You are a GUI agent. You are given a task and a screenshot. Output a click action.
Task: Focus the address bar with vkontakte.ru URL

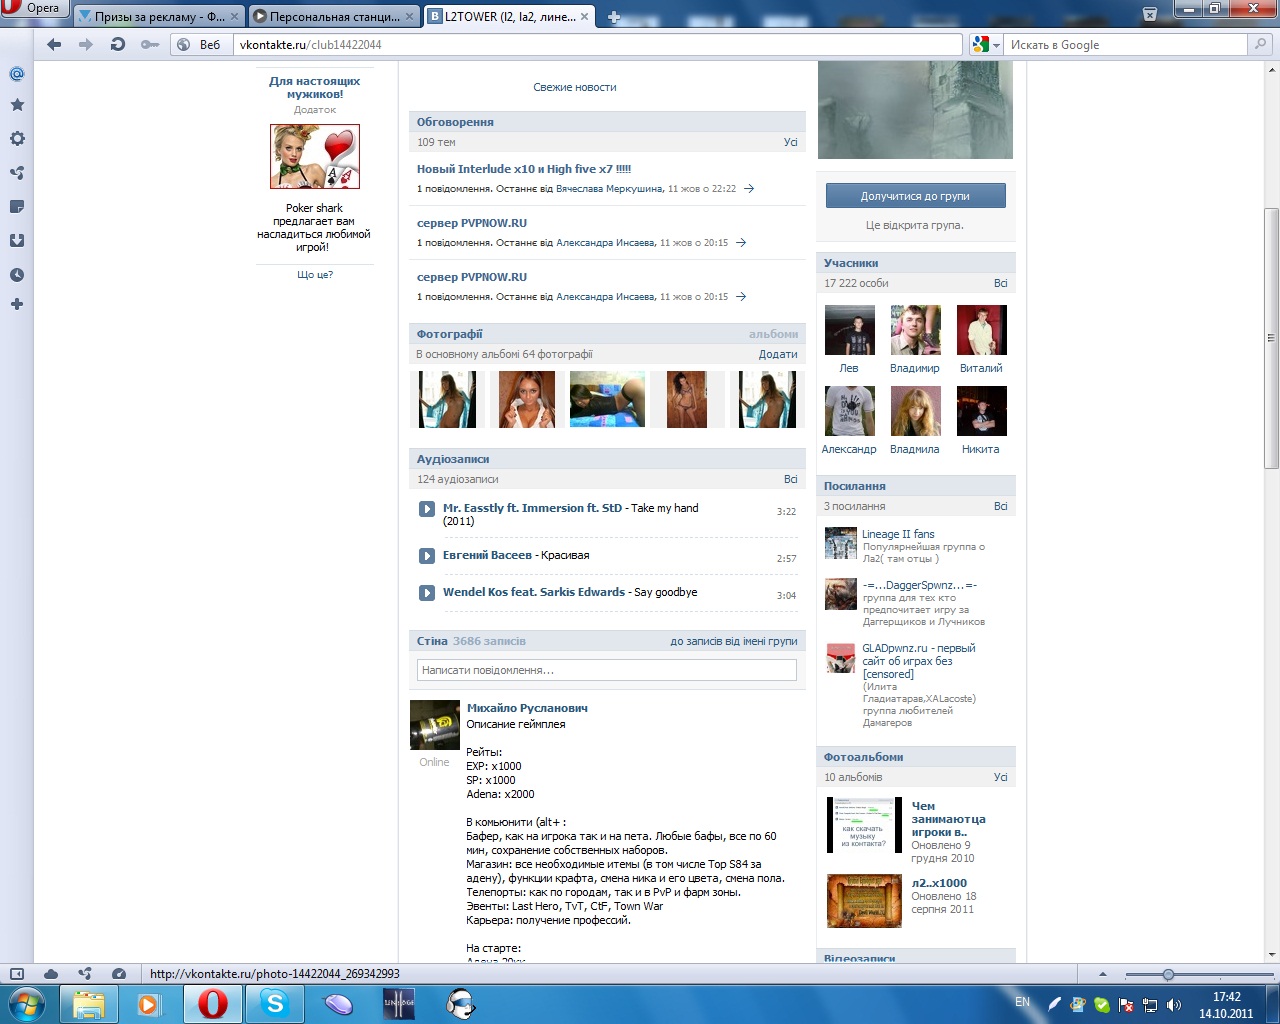pyautogui.click(x=598, y=45)
